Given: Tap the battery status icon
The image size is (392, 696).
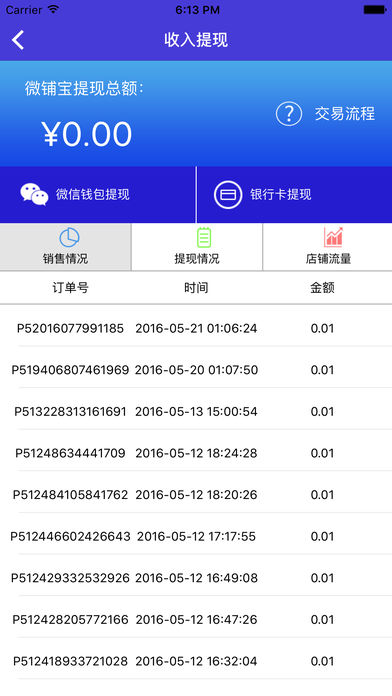Looking at the screenshot, I should 374,9.
